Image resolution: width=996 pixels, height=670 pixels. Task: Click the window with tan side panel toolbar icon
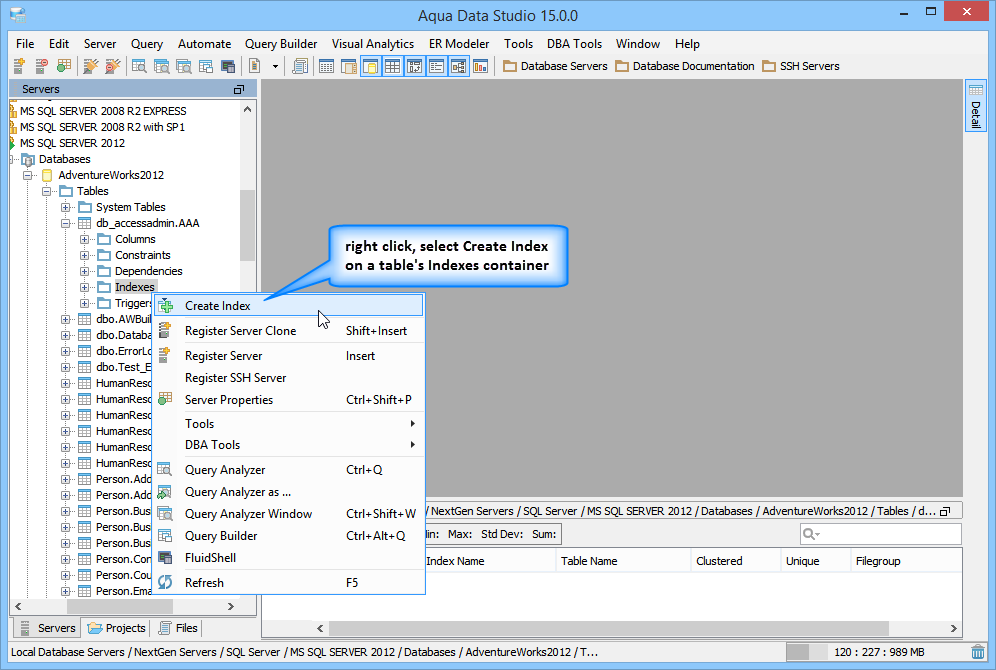pyautogui.click(x=349, y=65)
